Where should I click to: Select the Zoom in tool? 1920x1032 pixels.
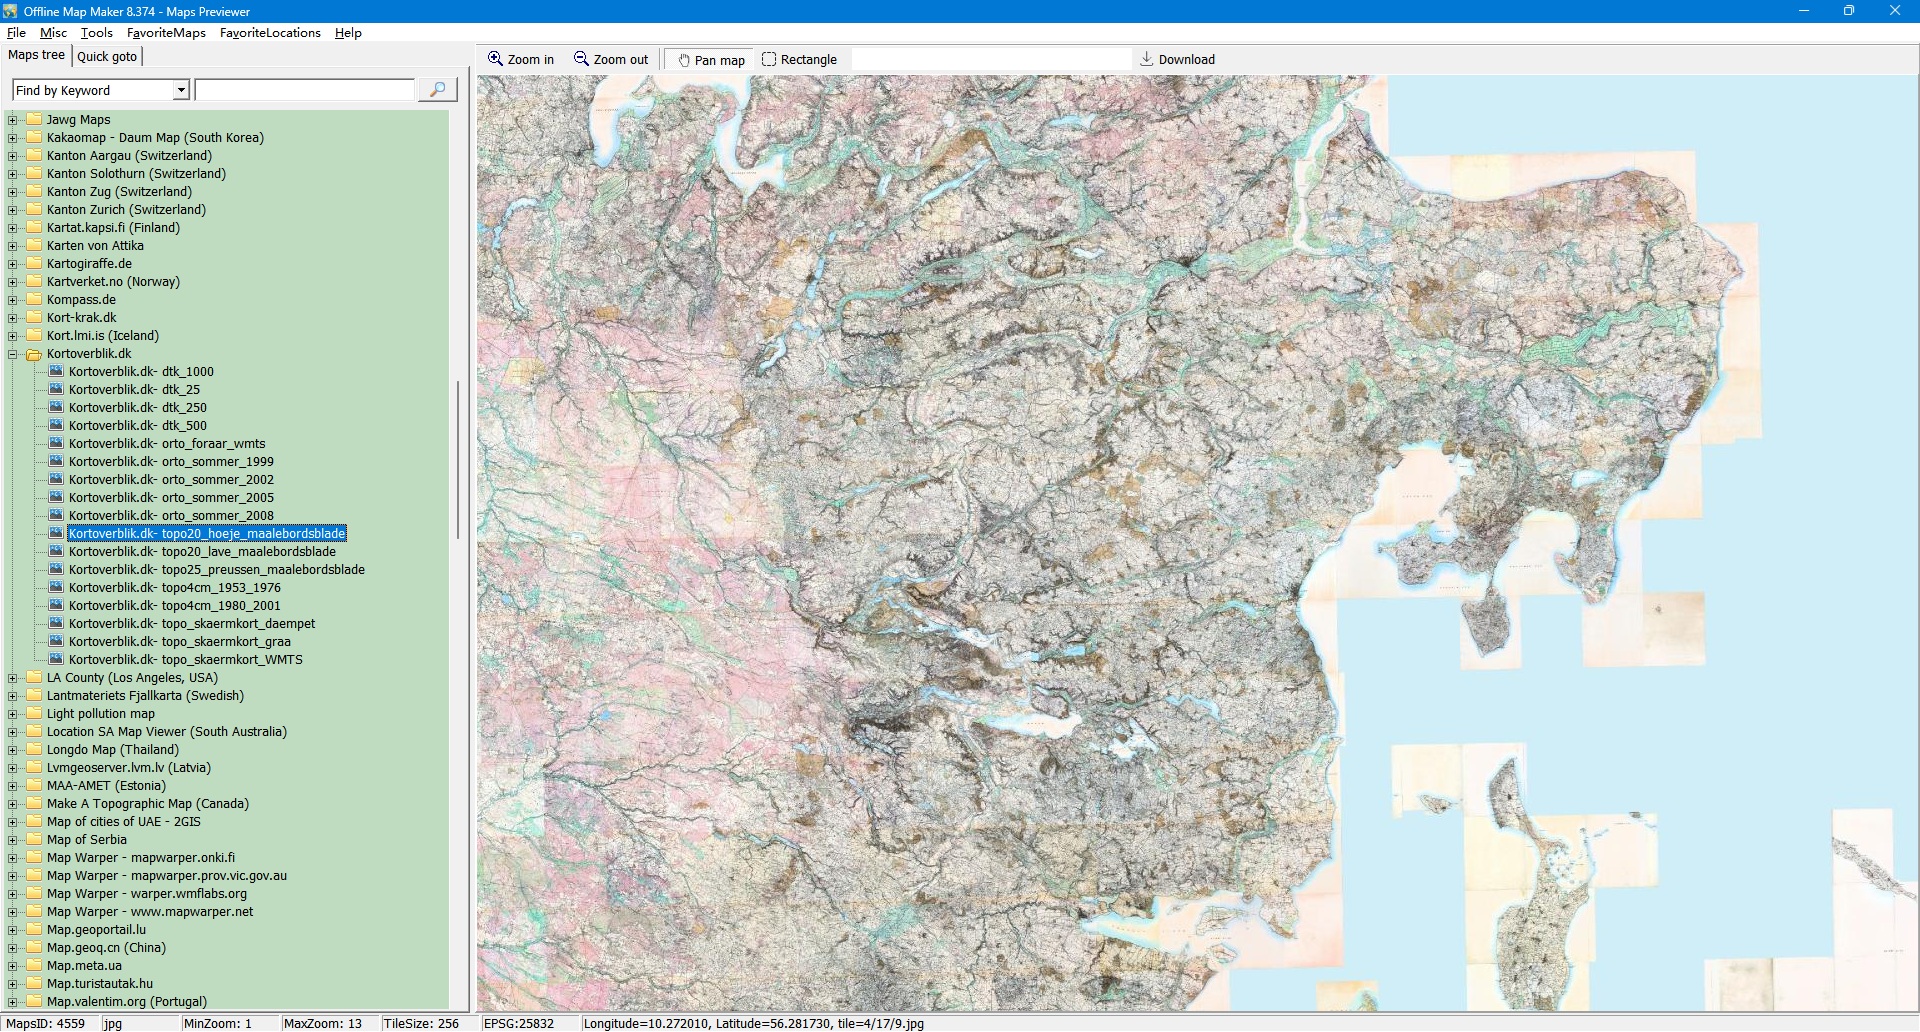click(520, 60)
